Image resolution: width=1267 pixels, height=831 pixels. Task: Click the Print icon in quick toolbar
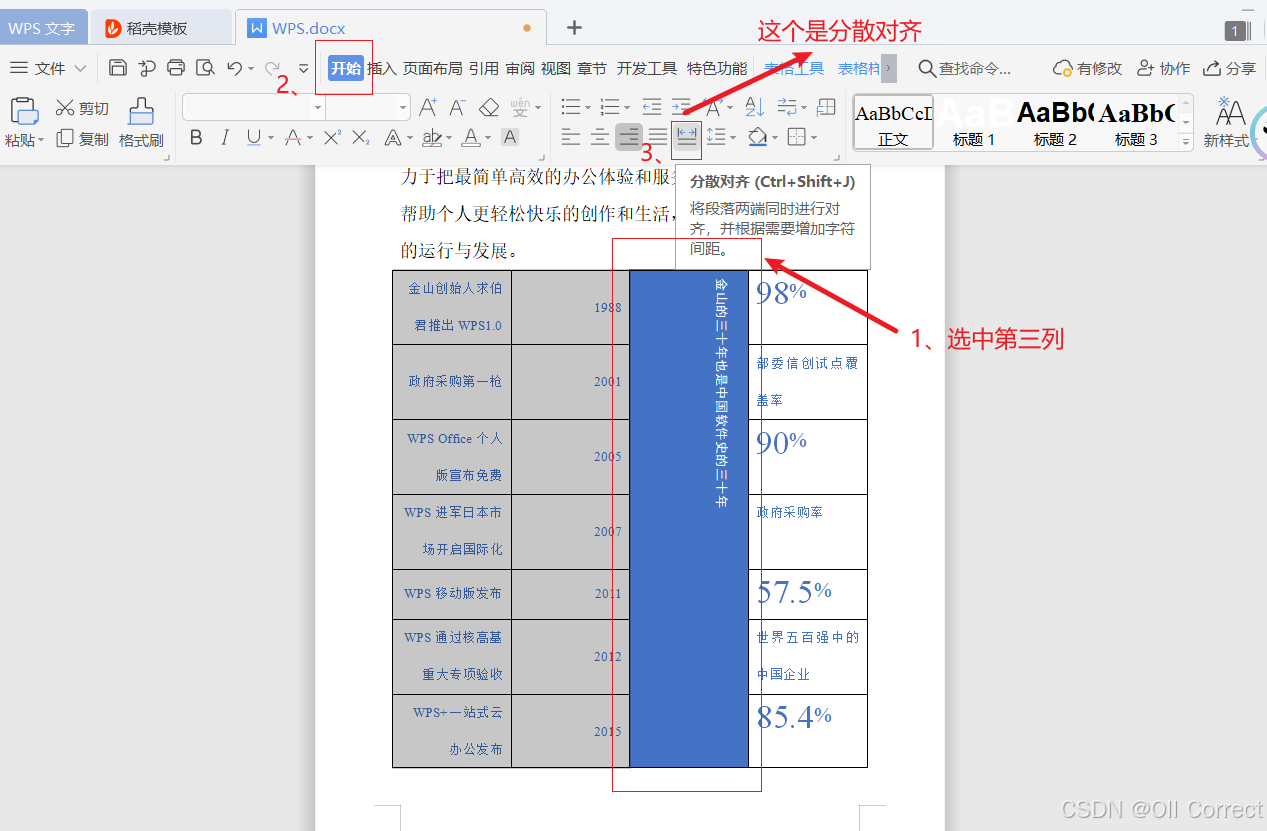tap(176, 68)
